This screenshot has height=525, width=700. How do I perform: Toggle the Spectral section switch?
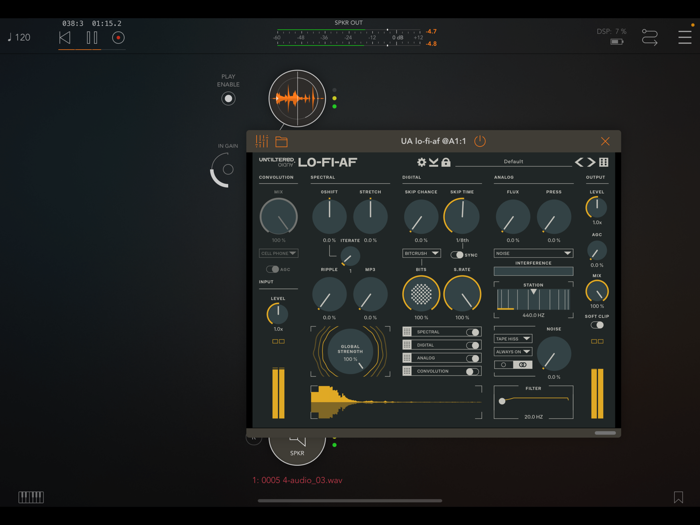click(473, 332)
